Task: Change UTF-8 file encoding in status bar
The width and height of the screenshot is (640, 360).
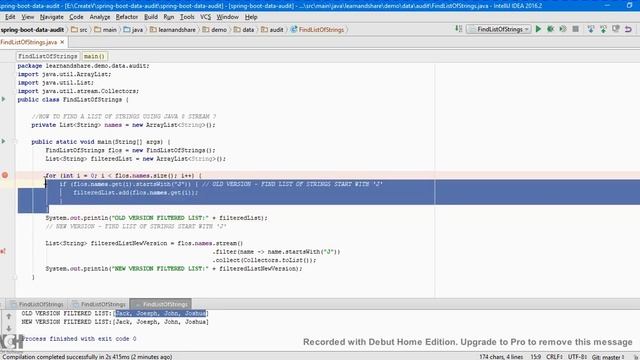Action: pyautogui.click(x=577, y=357)
